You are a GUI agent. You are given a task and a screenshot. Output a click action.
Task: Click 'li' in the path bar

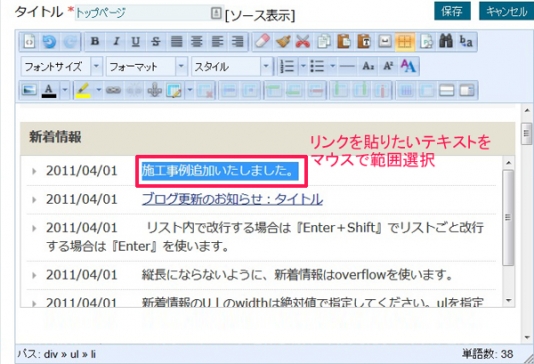[x=93, y=354]
